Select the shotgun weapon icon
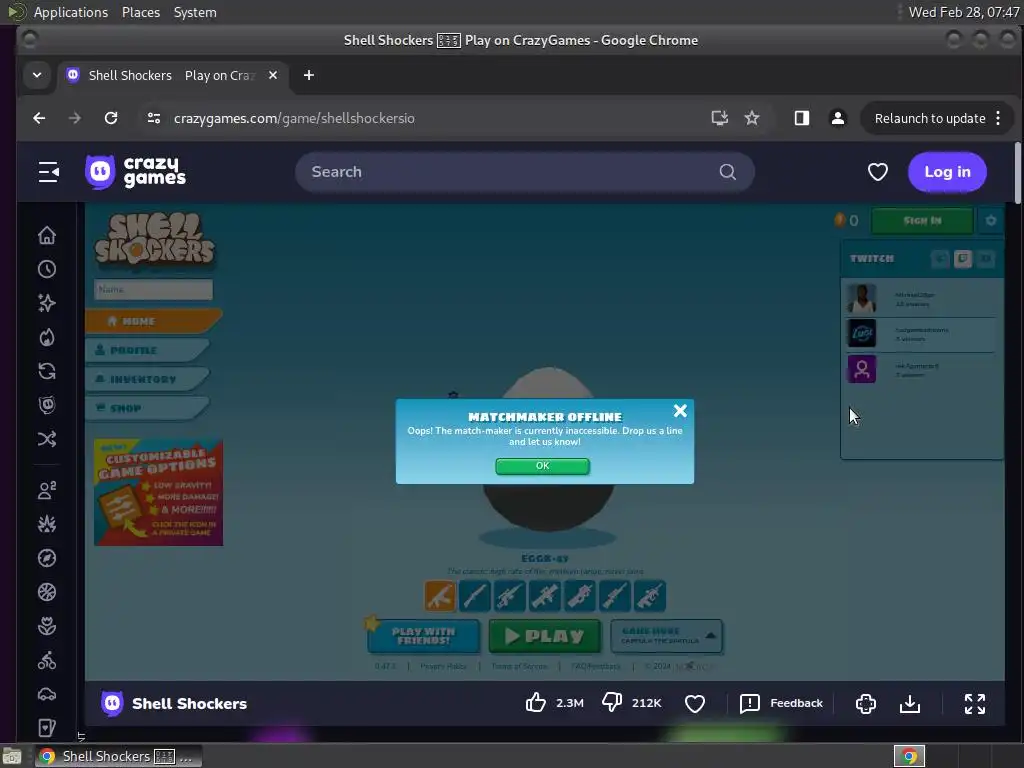 click(475, 596)
